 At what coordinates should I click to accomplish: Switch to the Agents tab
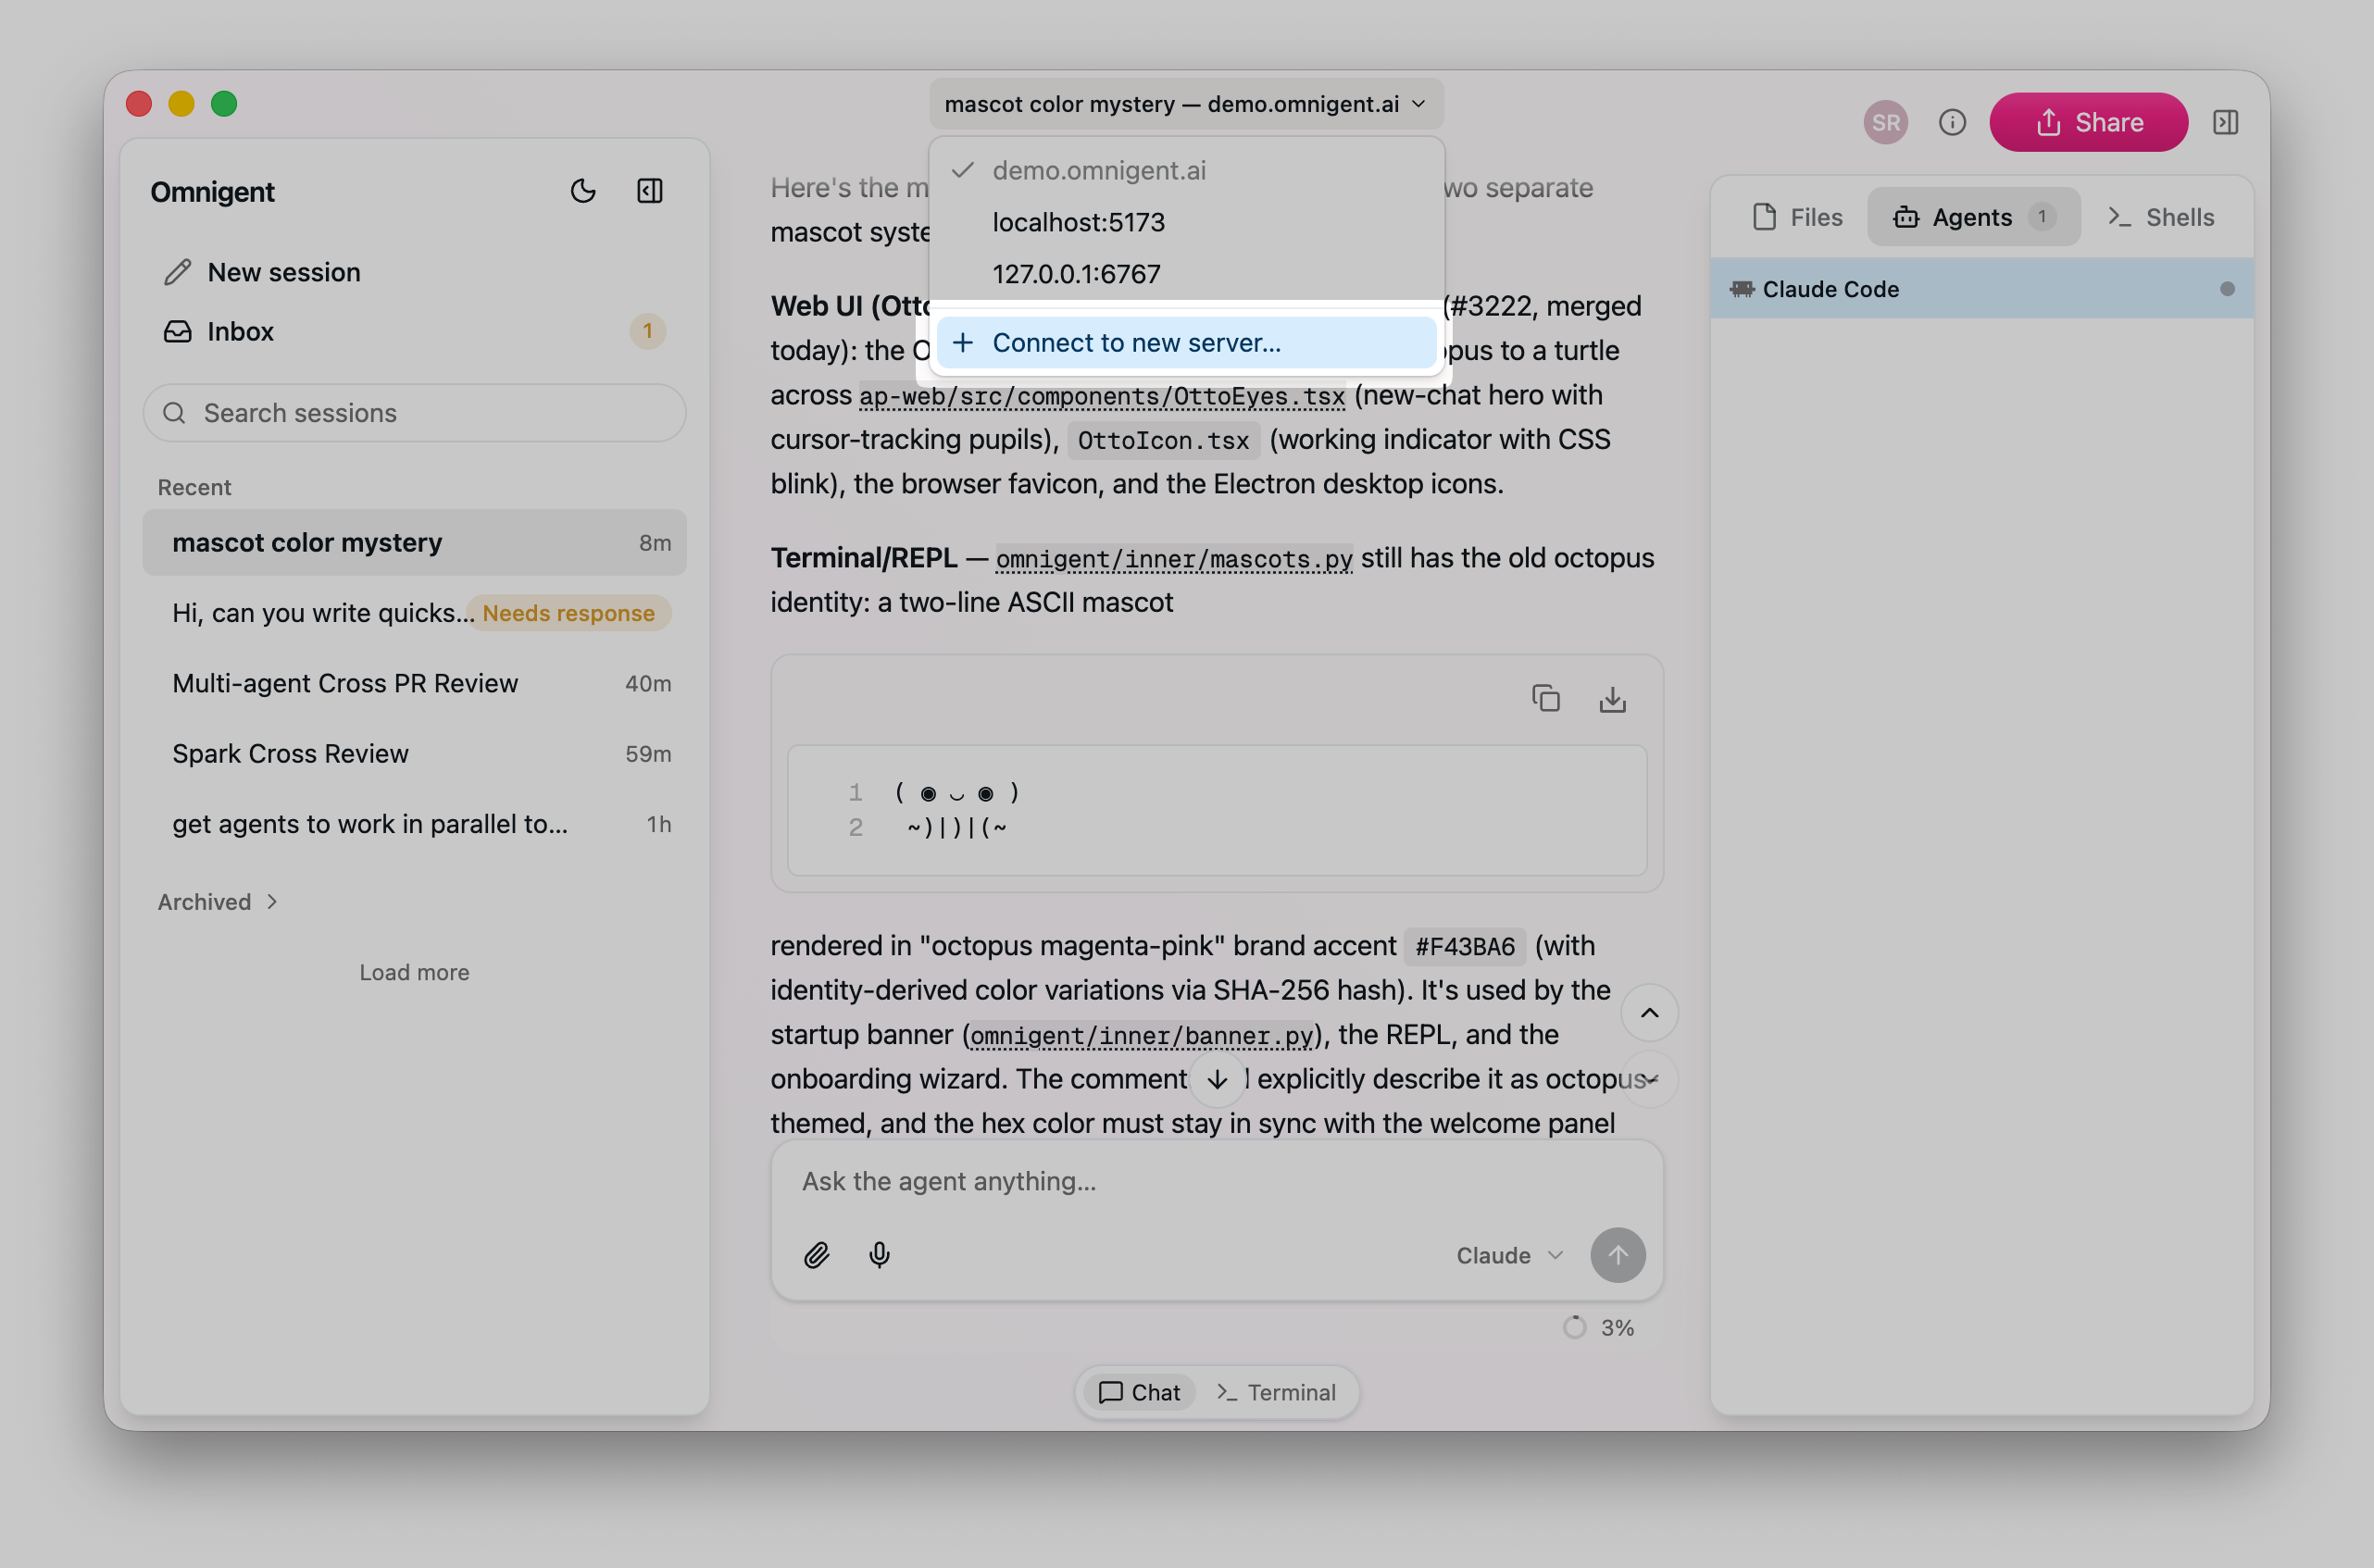pos(1973,217)
